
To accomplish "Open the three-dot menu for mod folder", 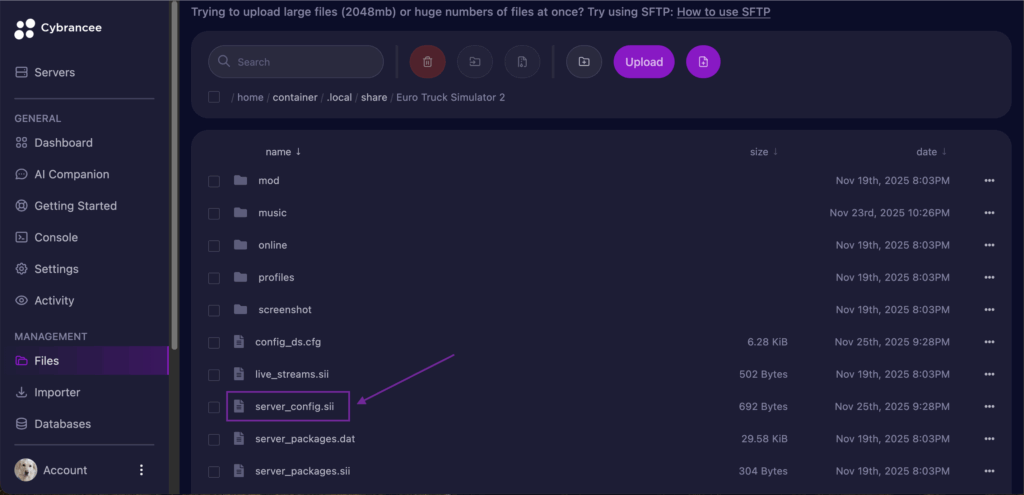I will [x=989, y=180].
